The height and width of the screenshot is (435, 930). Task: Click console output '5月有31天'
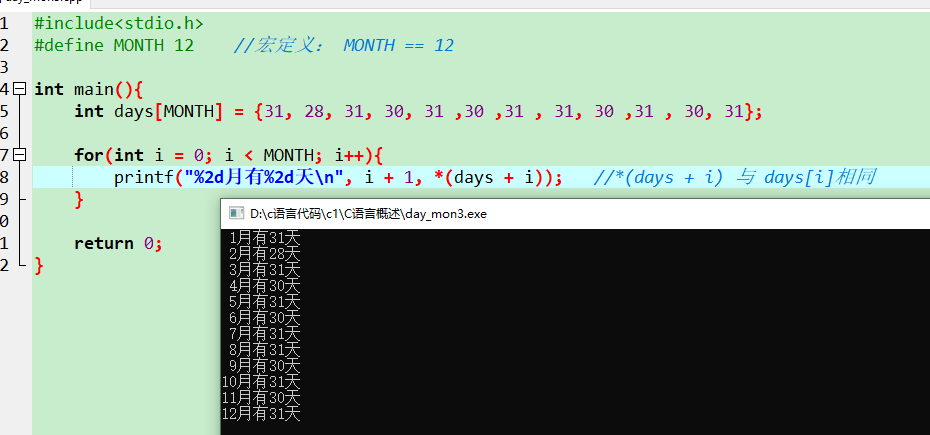[x=265, y=302]
